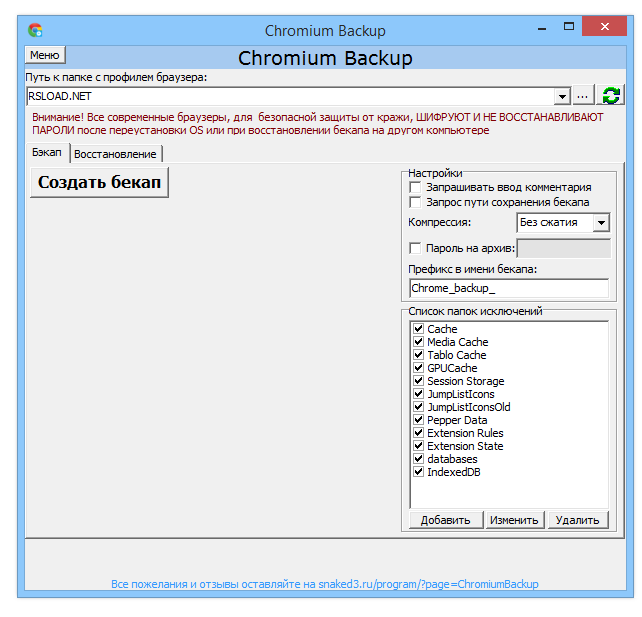The height and width of the screenshot is (617, 642).
Task: Click the Добавить button
Action: 446,520
